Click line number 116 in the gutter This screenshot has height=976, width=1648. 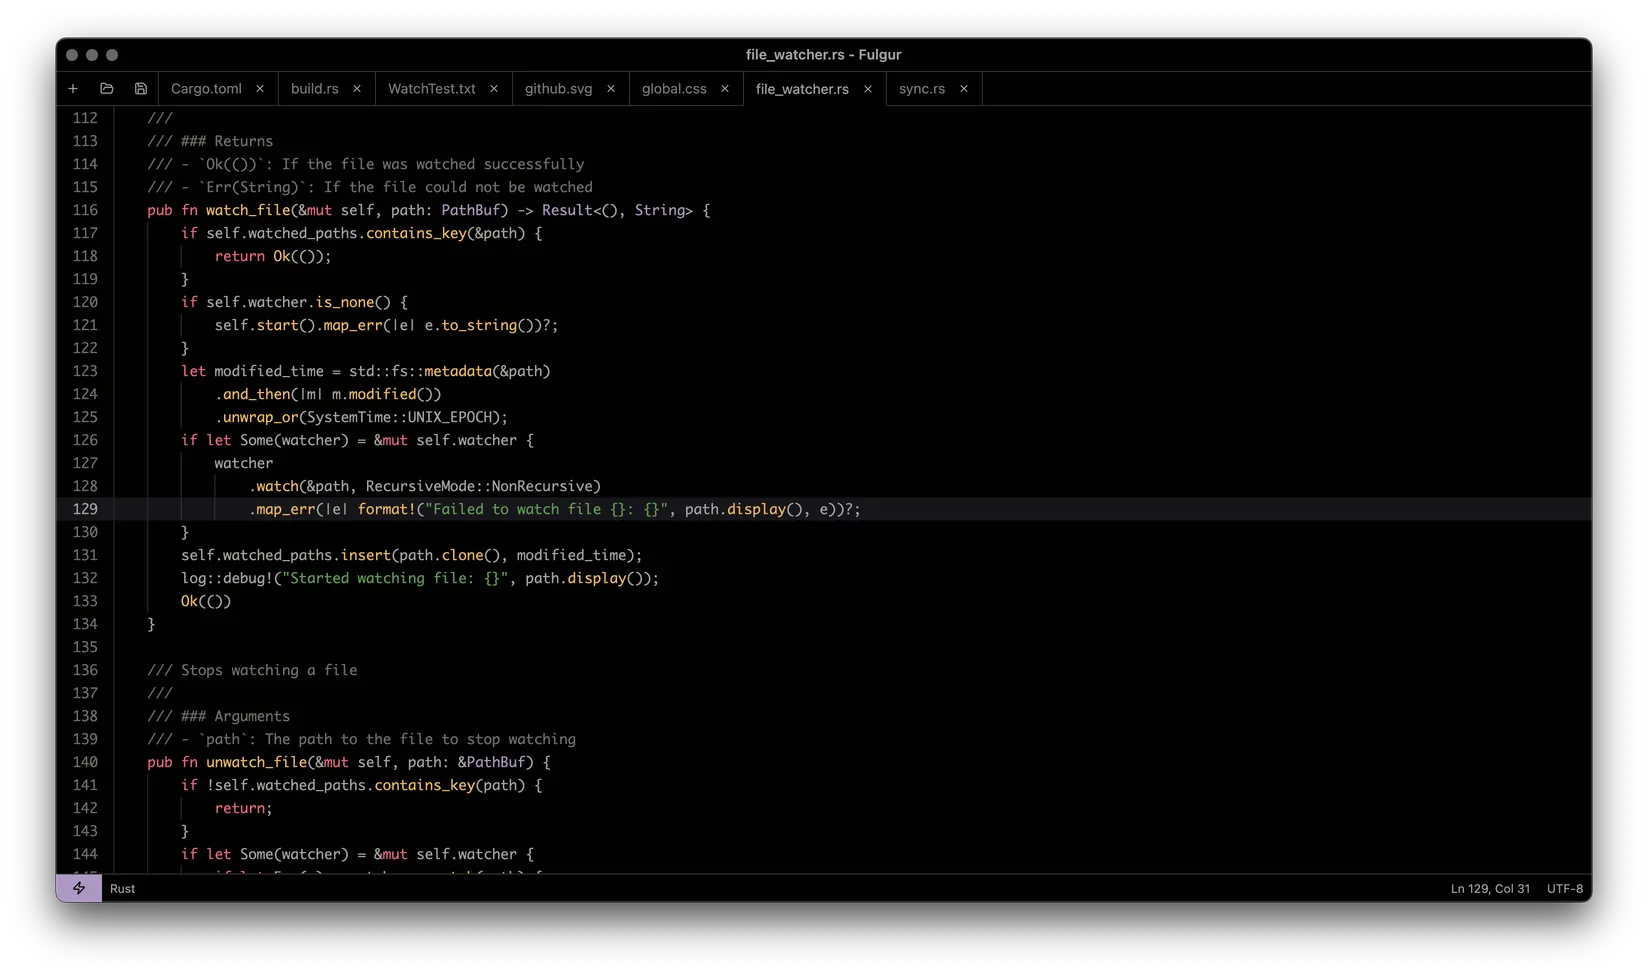click(x=85, y=210)
